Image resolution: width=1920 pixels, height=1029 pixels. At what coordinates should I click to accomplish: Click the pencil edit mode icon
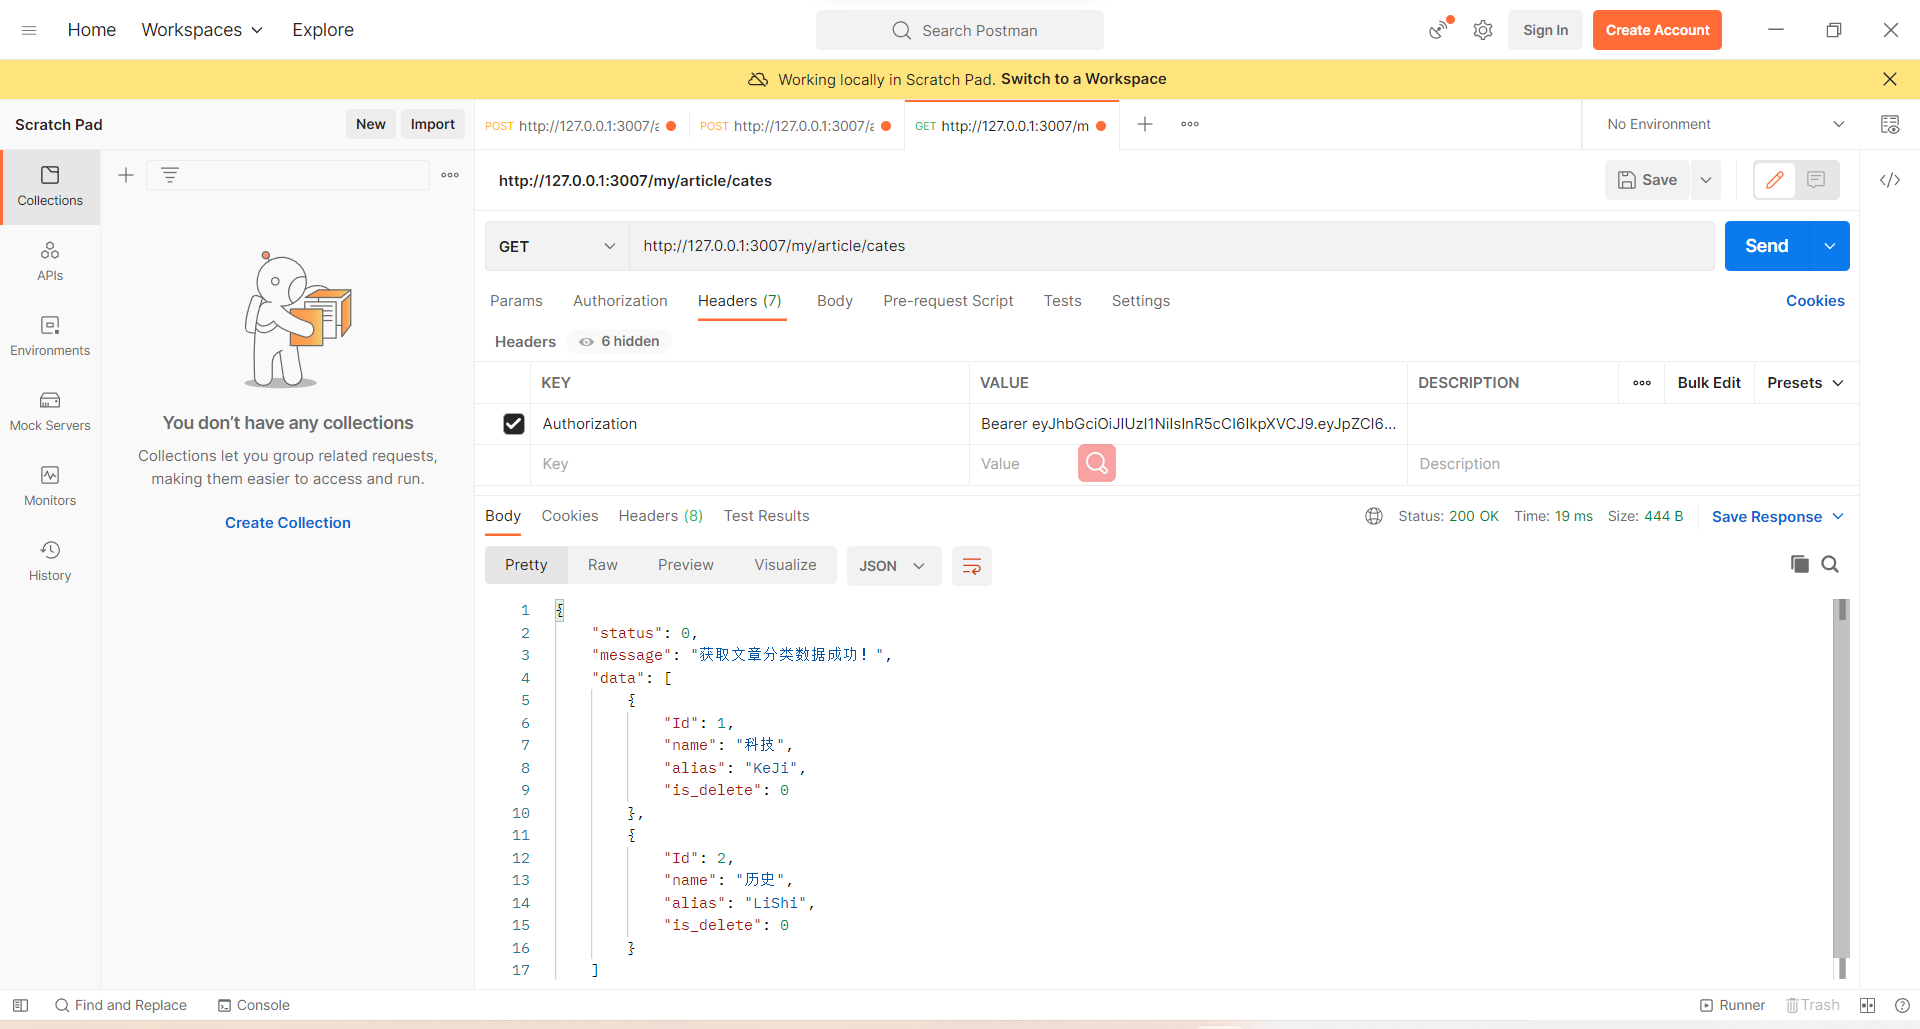click(1775, 180)
